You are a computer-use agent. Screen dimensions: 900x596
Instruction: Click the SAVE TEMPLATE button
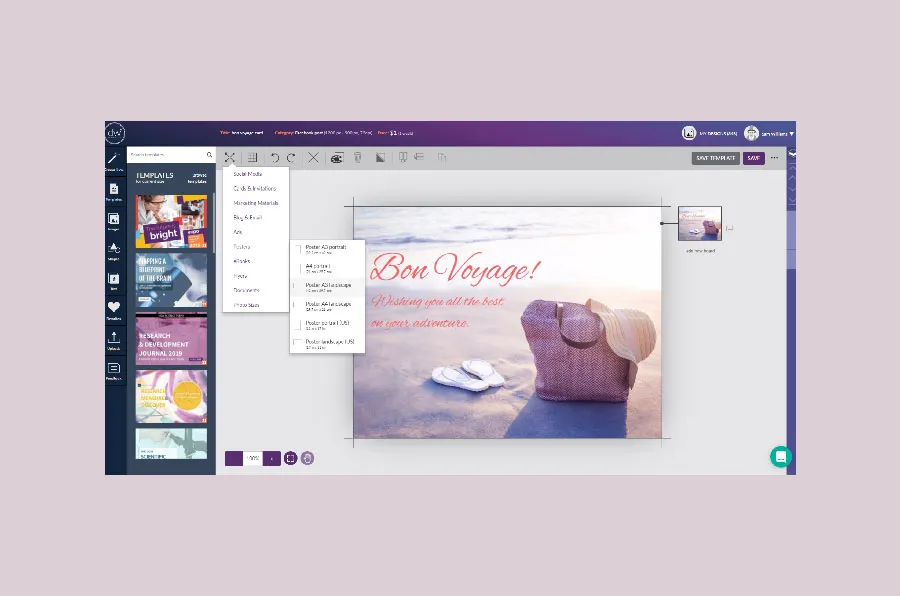(x=714, y=158)
